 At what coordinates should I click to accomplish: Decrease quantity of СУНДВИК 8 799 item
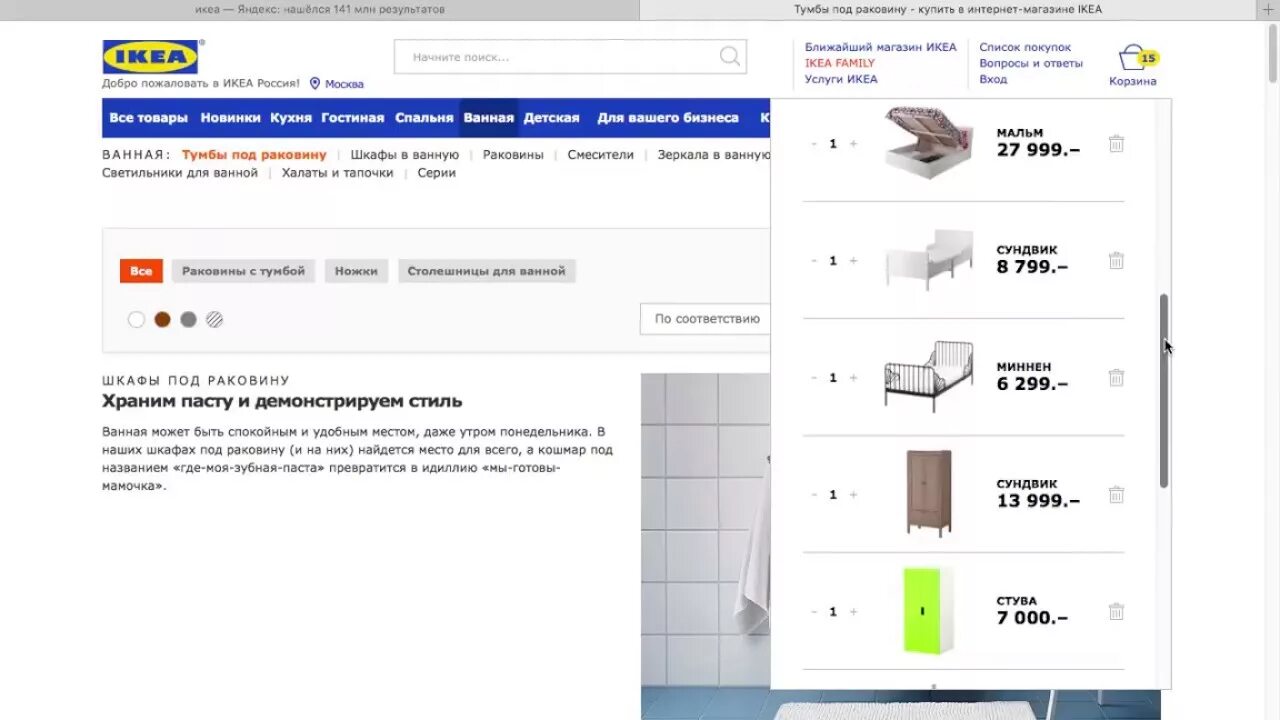click(814, 261)
